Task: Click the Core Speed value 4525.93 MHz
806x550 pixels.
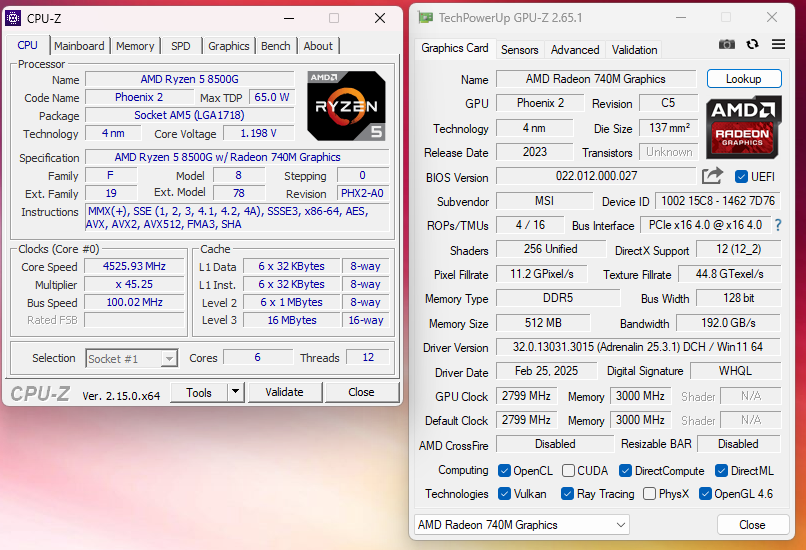Action: 134,266
